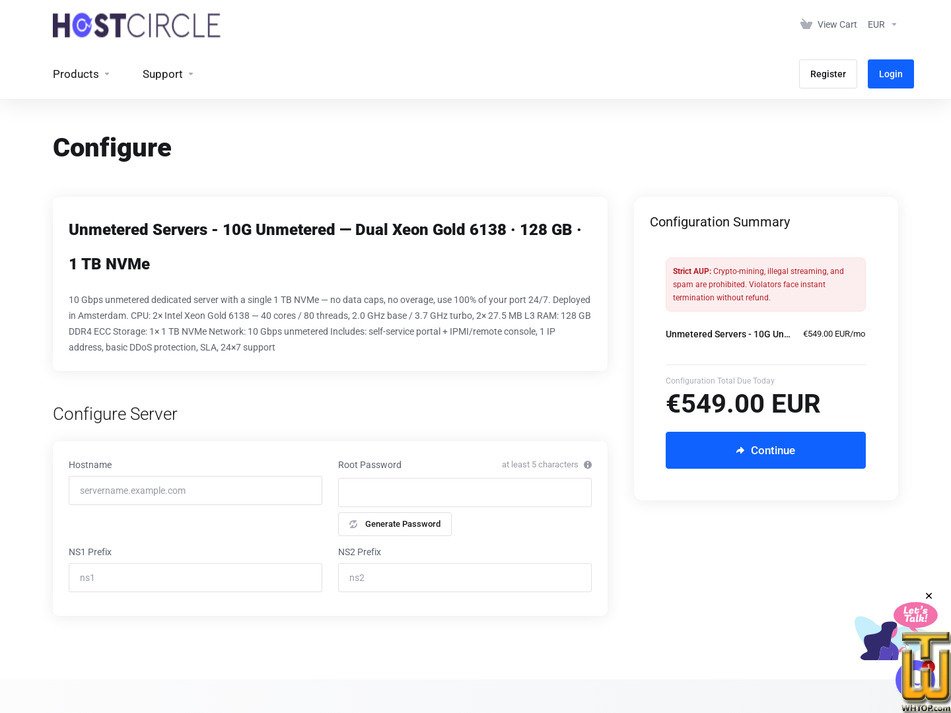Expand the Products menu
951x713 pixels.
pyautogui.click(x=81, y=74)
